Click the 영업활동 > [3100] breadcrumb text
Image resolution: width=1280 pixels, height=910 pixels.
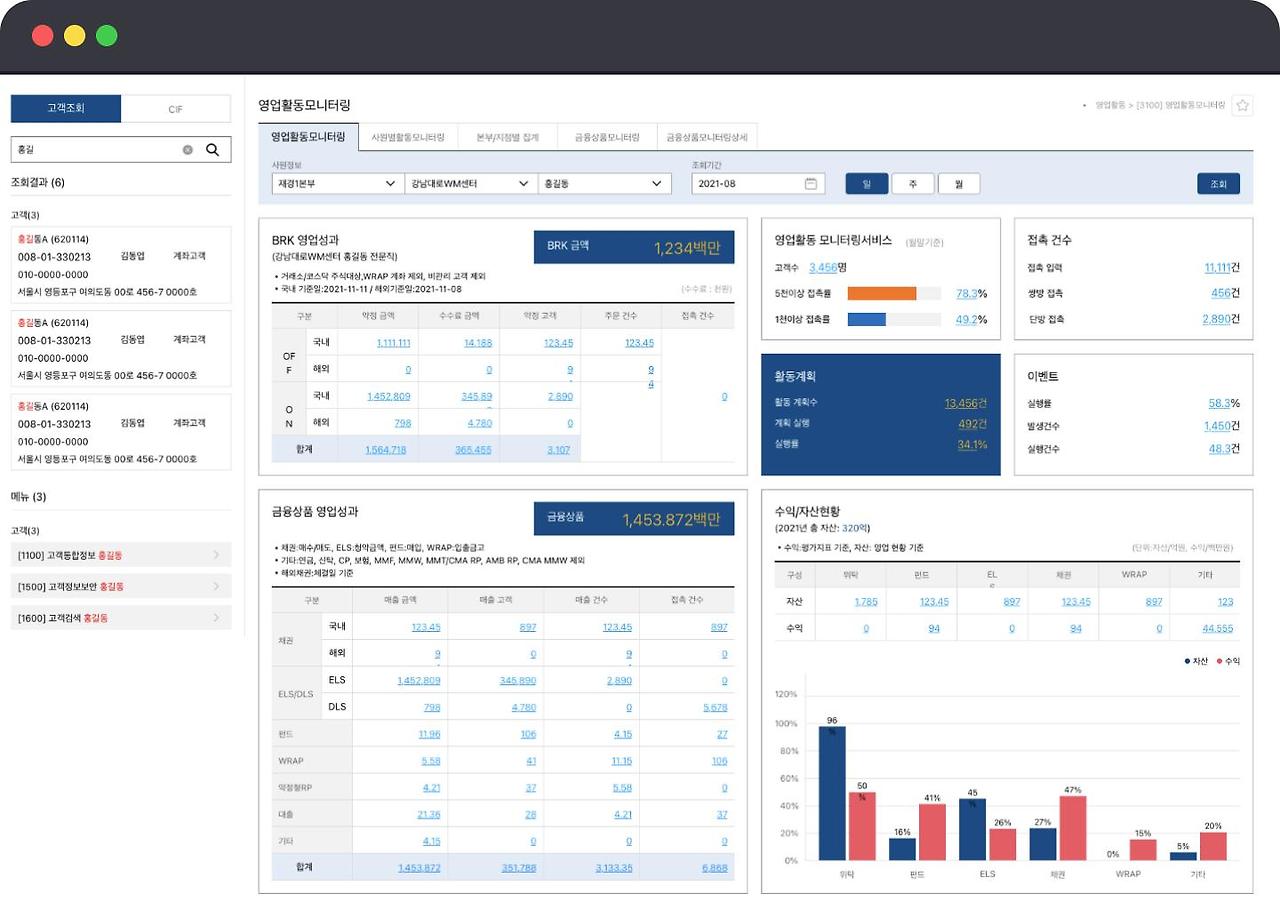1160,105
